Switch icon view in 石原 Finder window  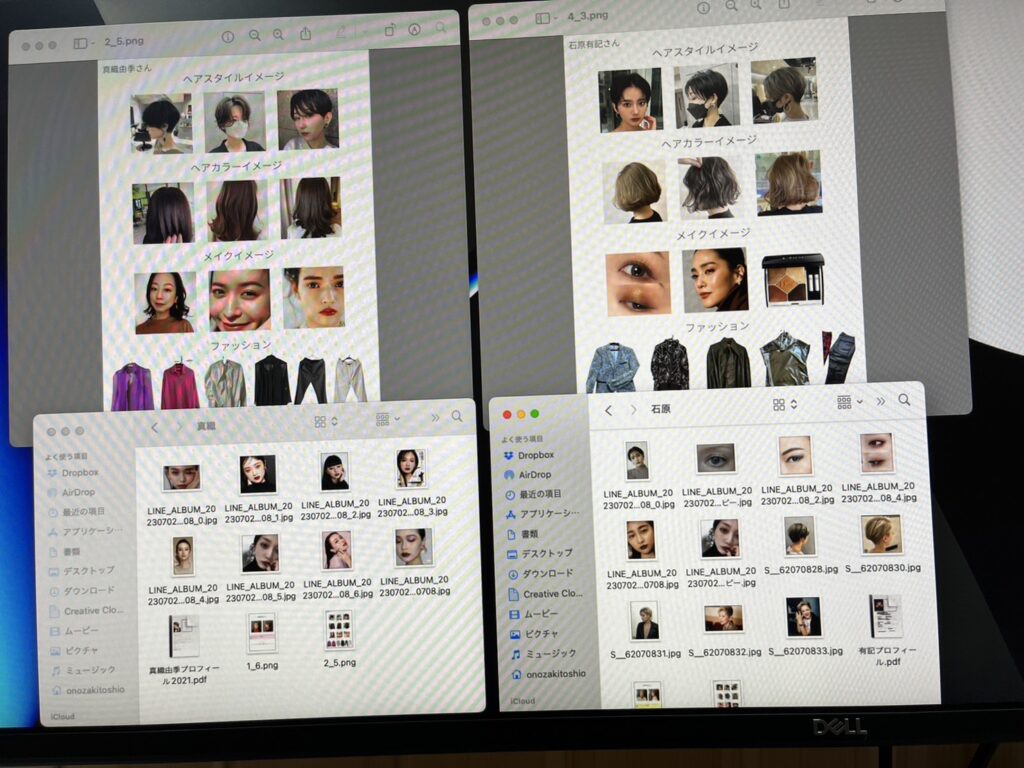click(x=778, y=405)
